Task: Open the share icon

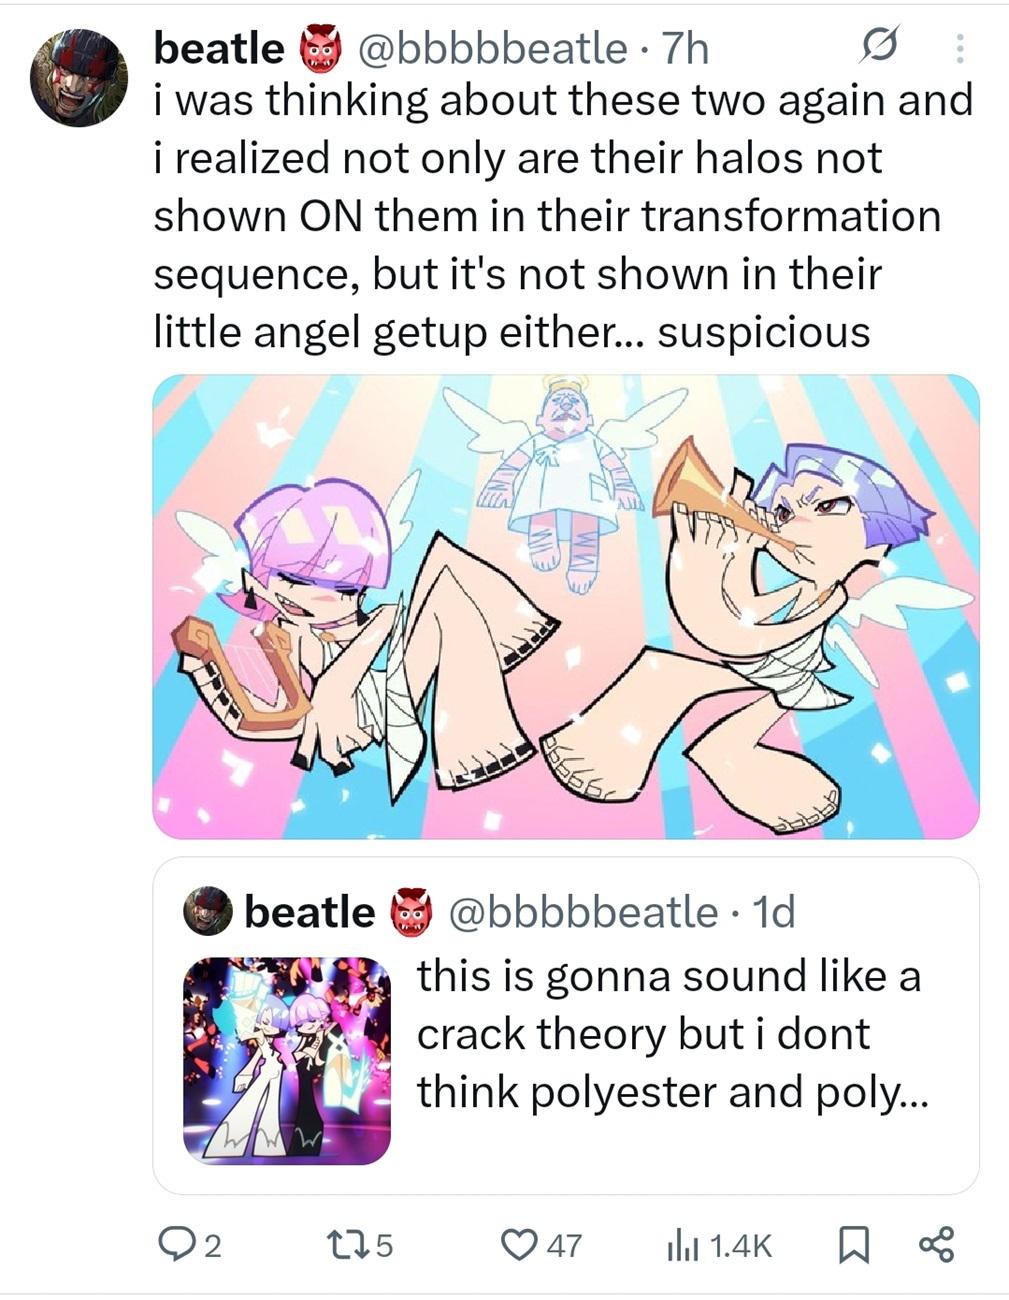Action: [x=937, y=1244]
